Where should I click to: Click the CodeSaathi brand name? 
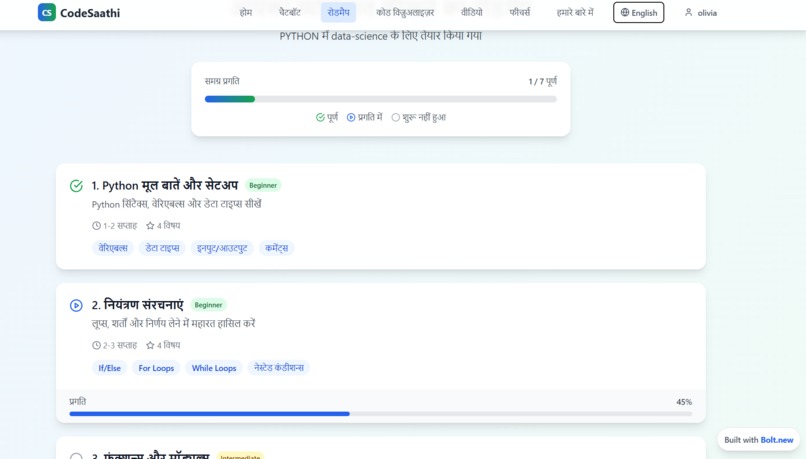[90, 13]
